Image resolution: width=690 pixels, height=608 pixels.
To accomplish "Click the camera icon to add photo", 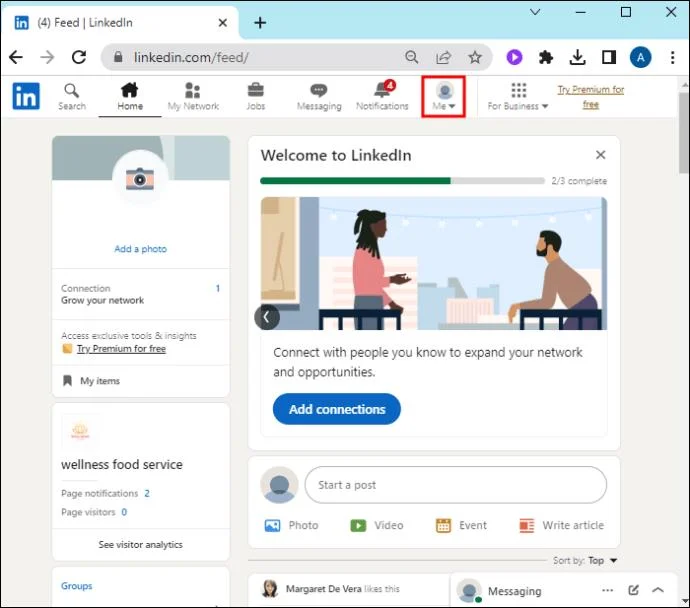I will (x=140, y=179).
